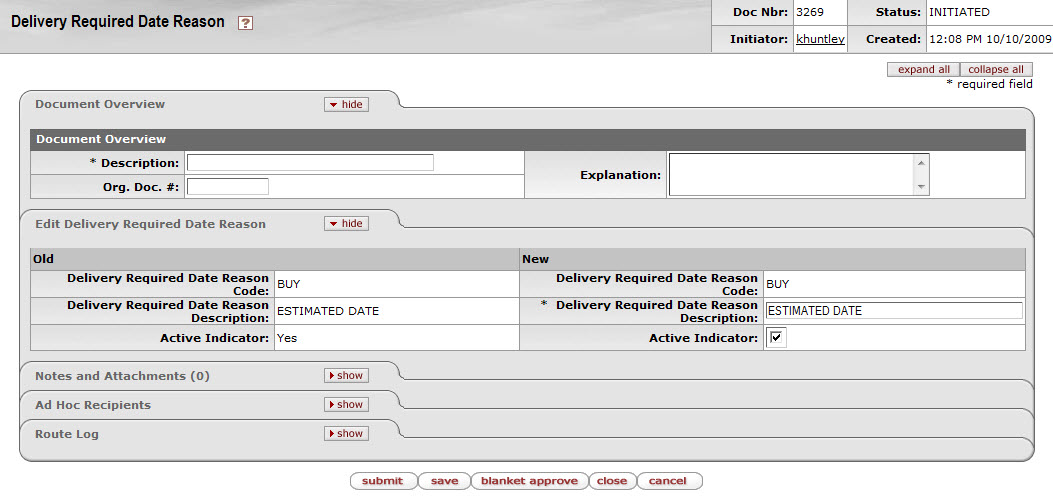Toggle the Active Indicator checkbox
The height and width of the screenshot is (502, 1053).
click(777, 339)
